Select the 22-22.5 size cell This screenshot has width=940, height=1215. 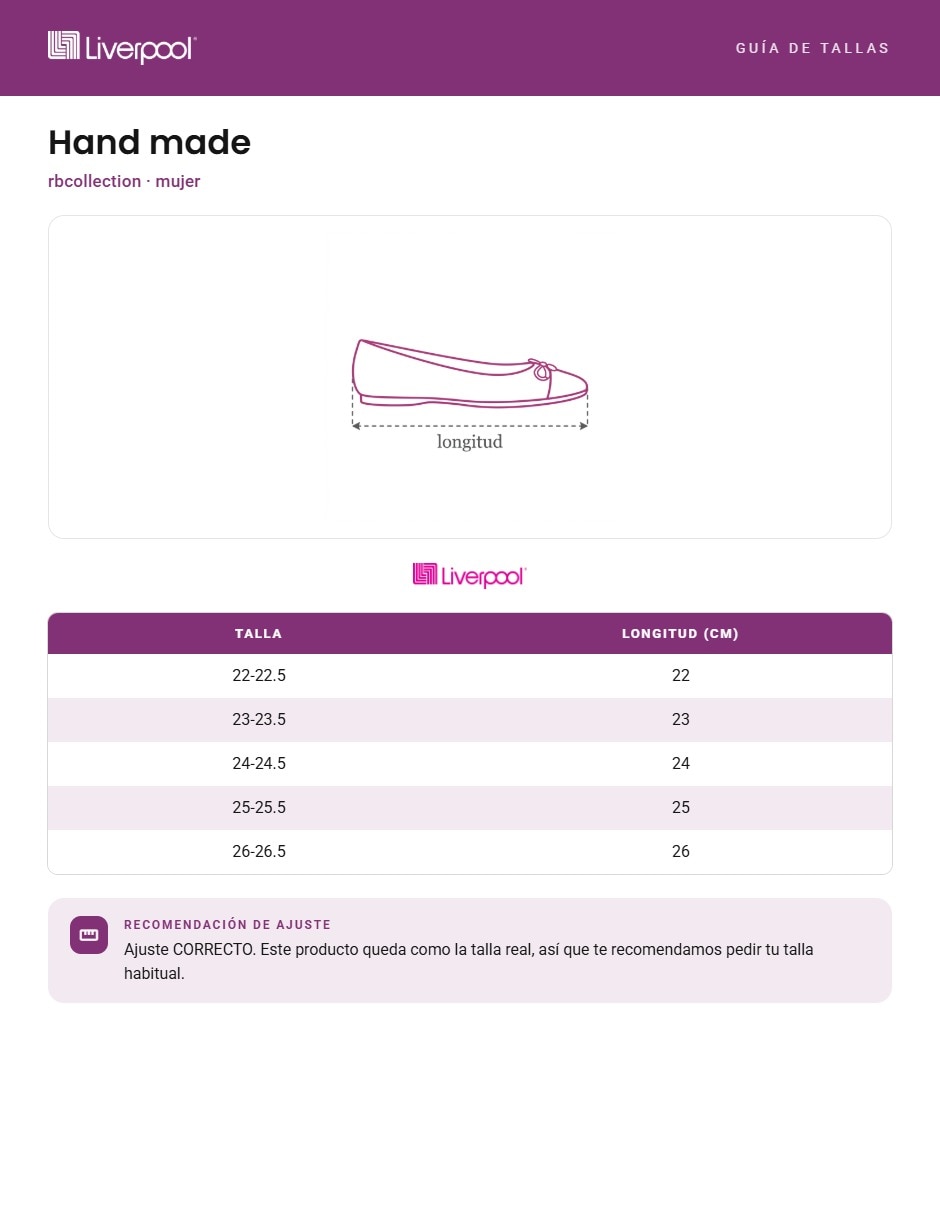(x=259, y=676)
